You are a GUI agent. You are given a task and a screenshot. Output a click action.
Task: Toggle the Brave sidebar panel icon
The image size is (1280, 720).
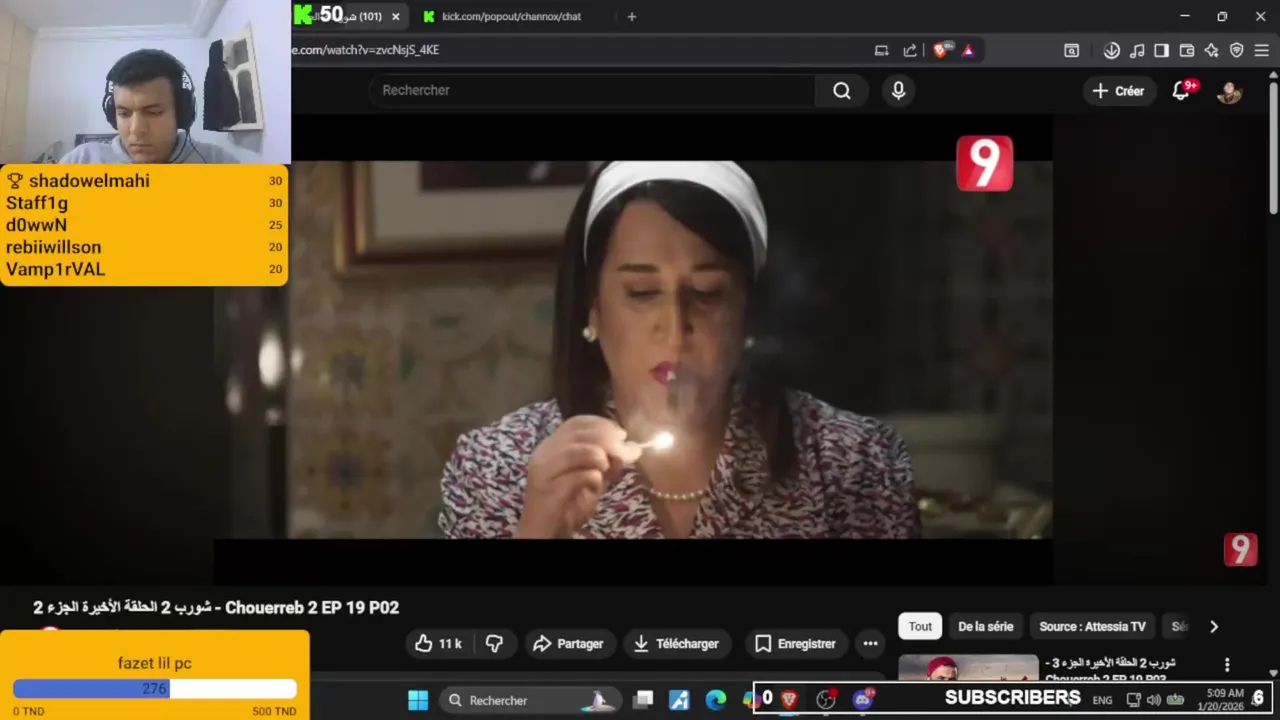[1161, 50]
